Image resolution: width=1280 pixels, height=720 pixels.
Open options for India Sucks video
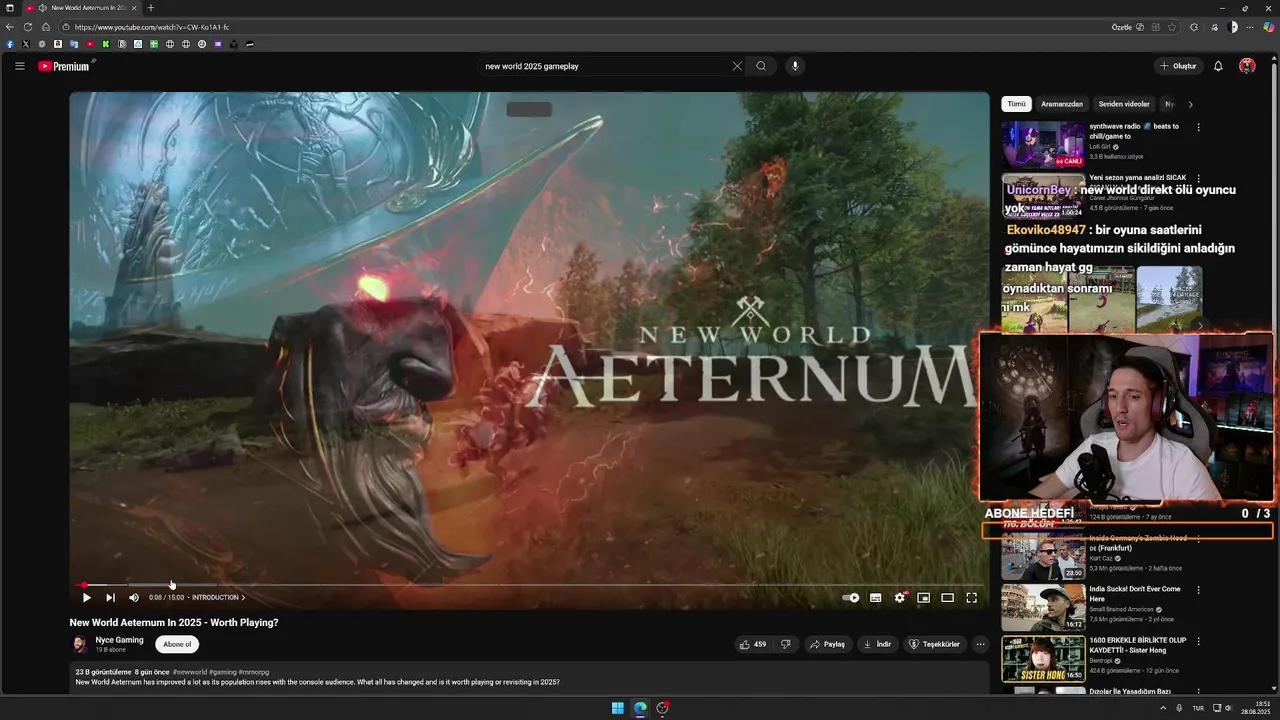1198,590
